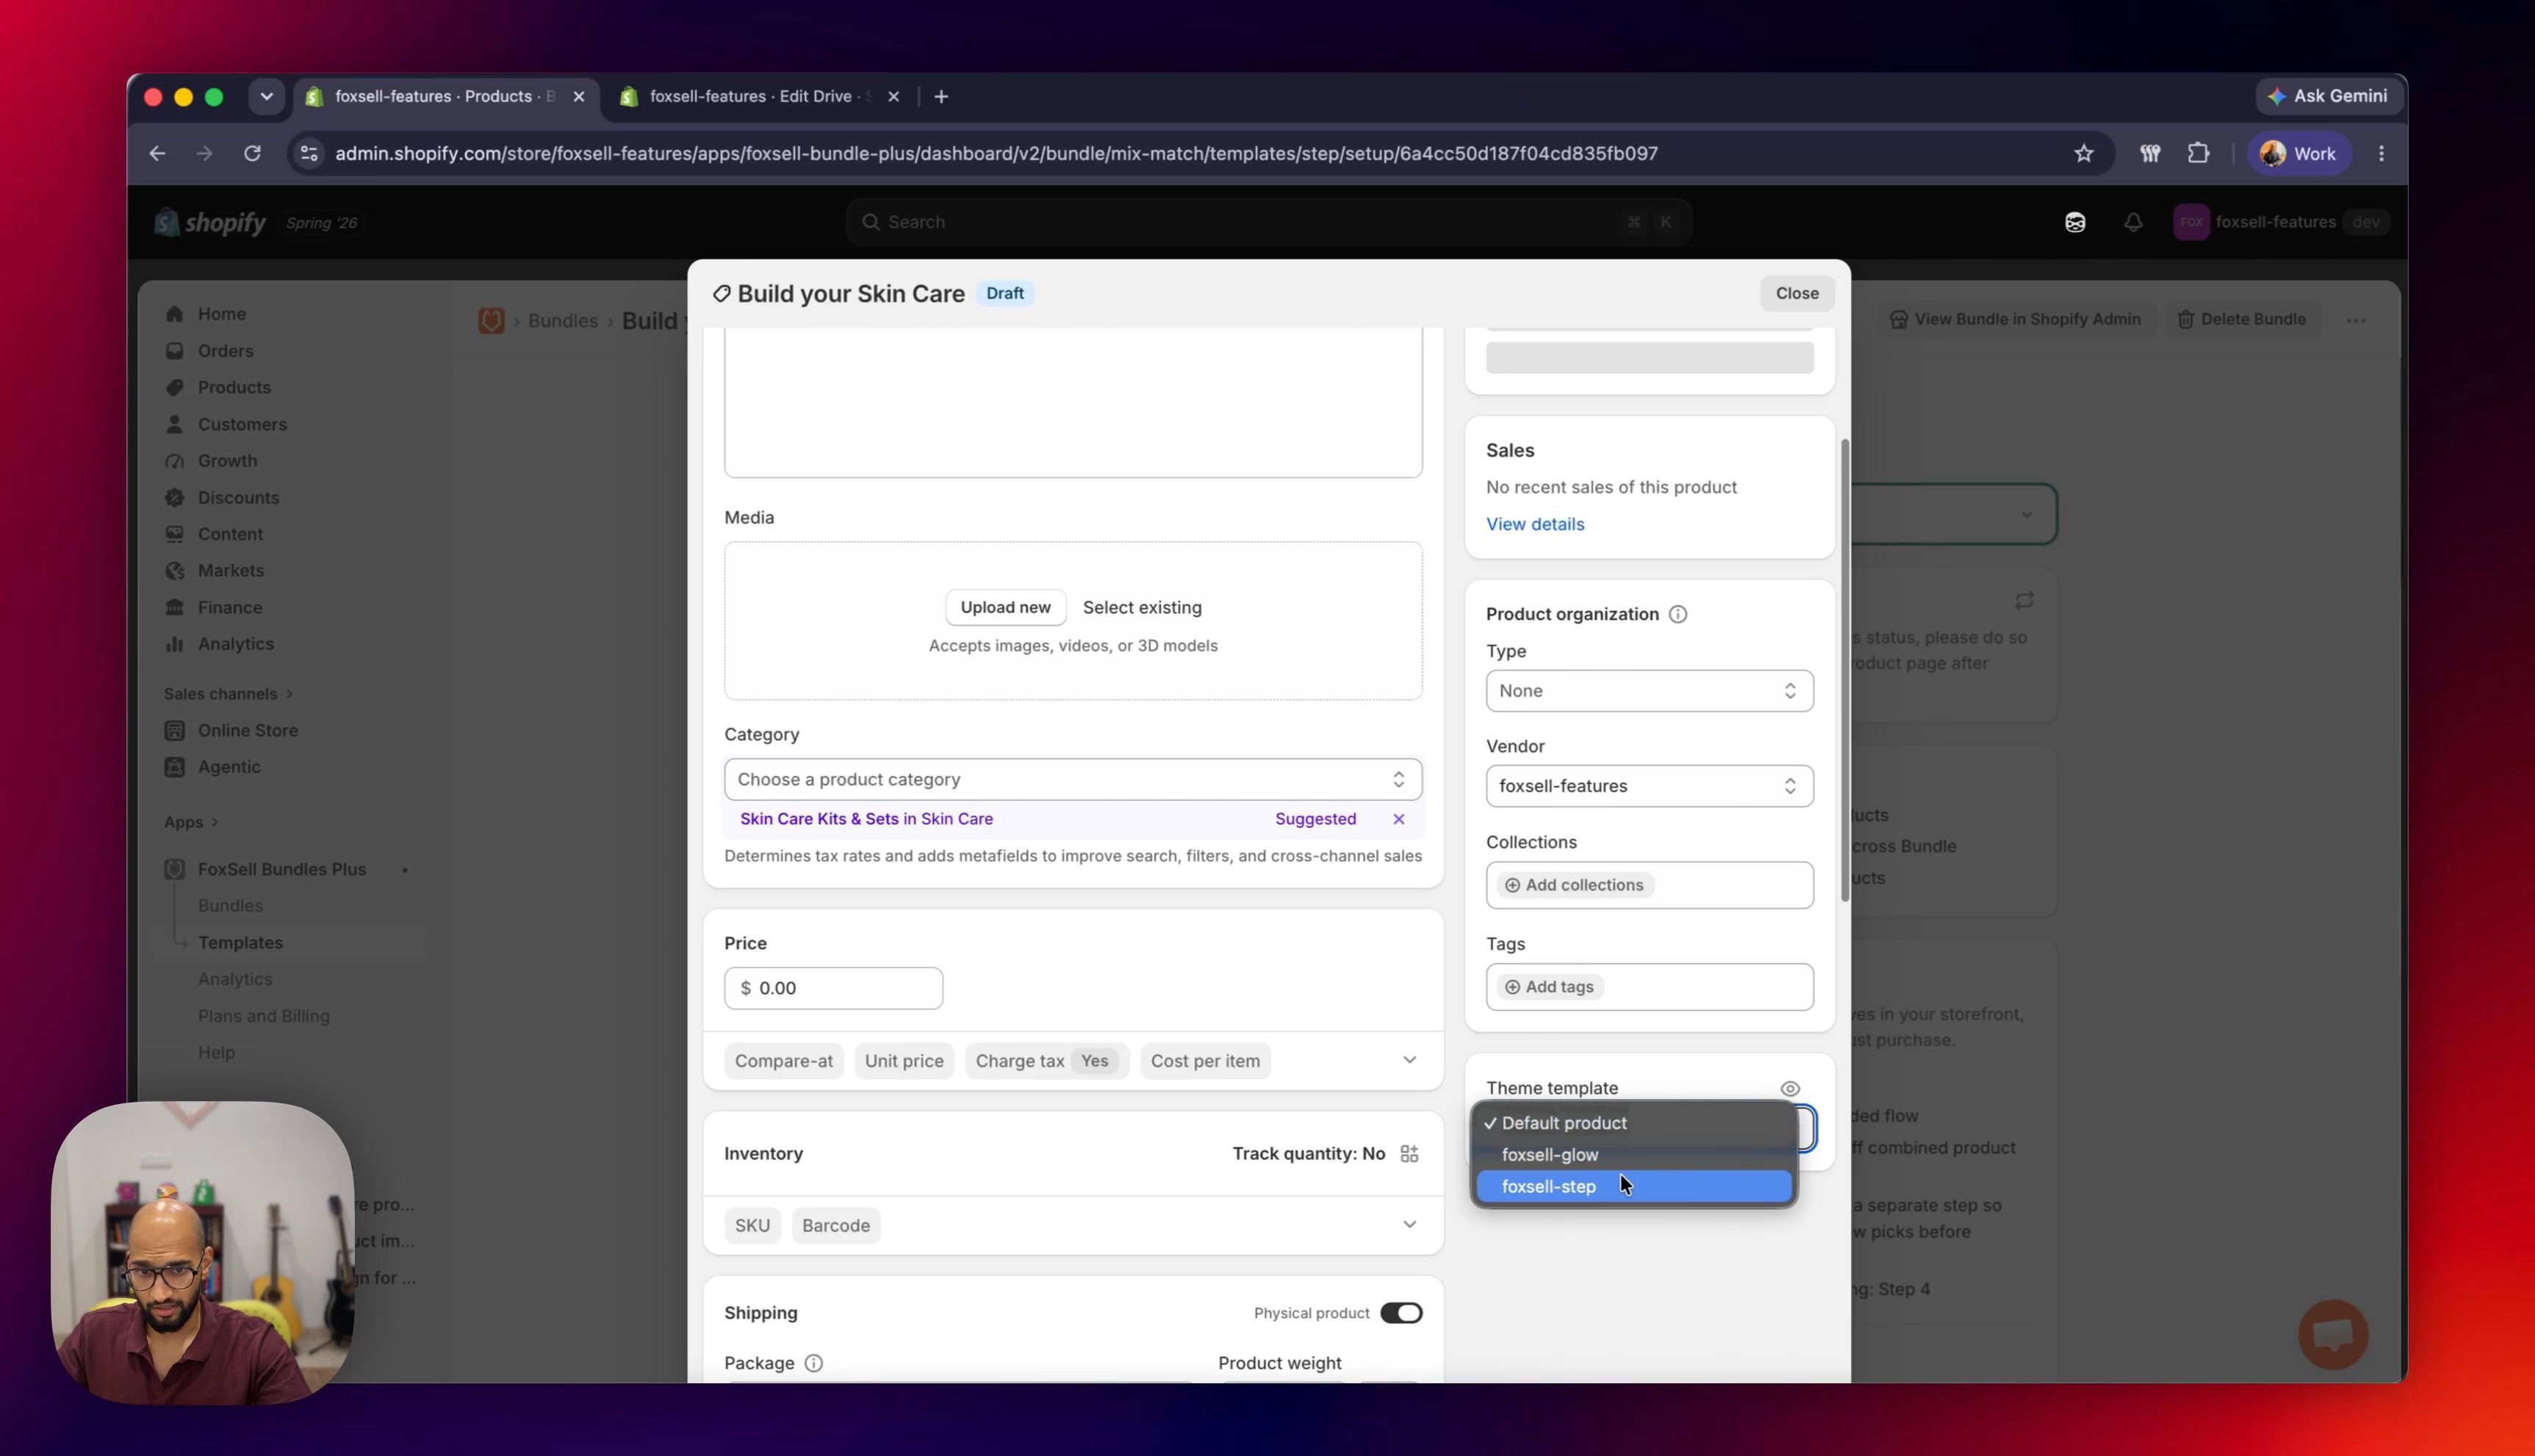This screenshot has height=1456, width=2535.
Task: Open Chrome extensions puzzle icon
Action: click(x=2198, y=154)
